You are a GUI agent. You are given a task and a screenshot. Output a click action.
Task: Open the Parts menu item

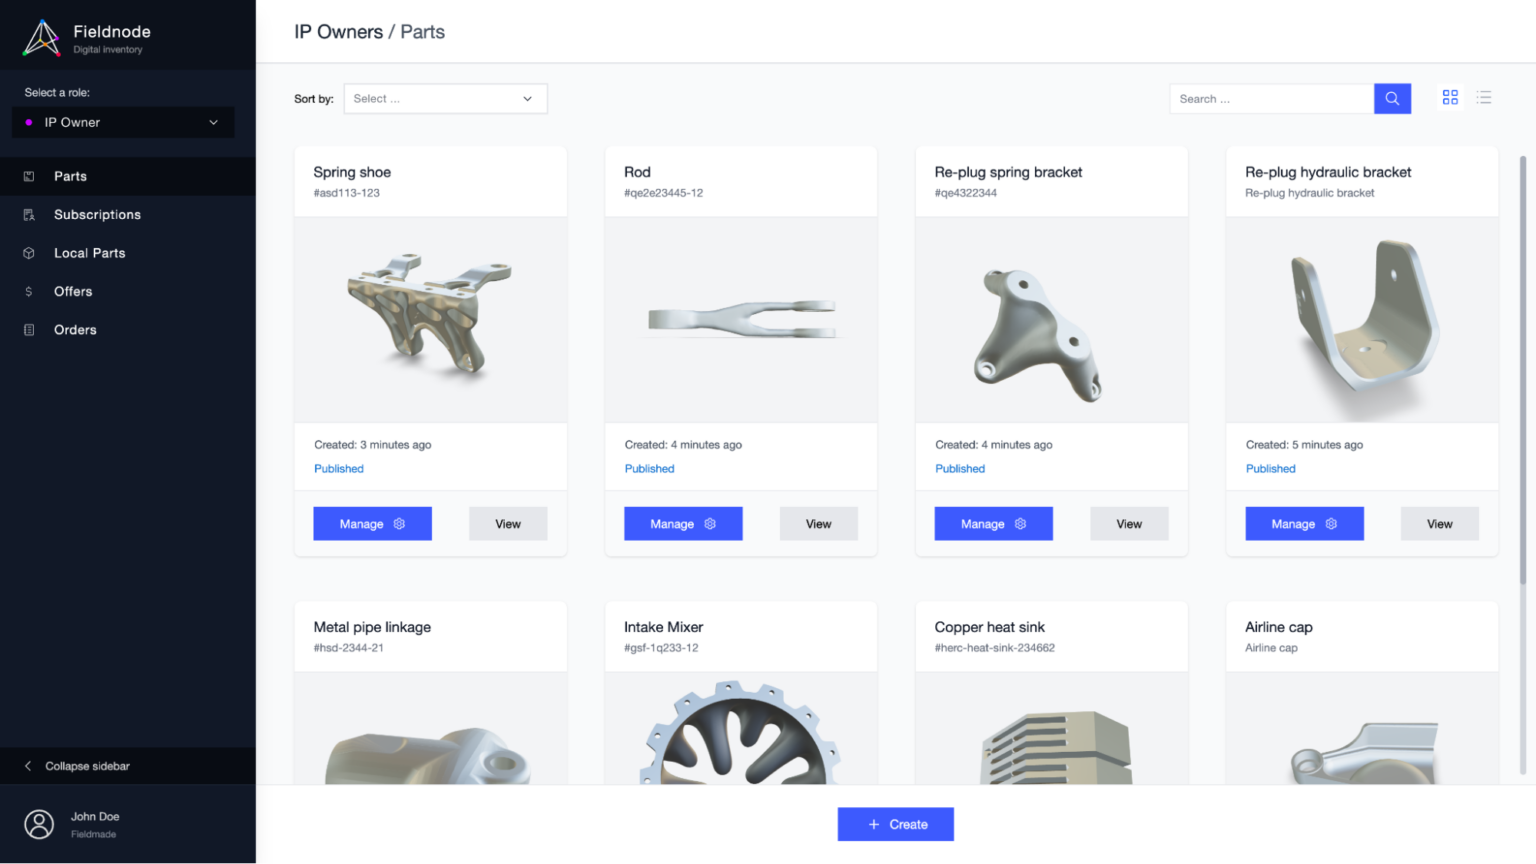click(x=70, y=176)
